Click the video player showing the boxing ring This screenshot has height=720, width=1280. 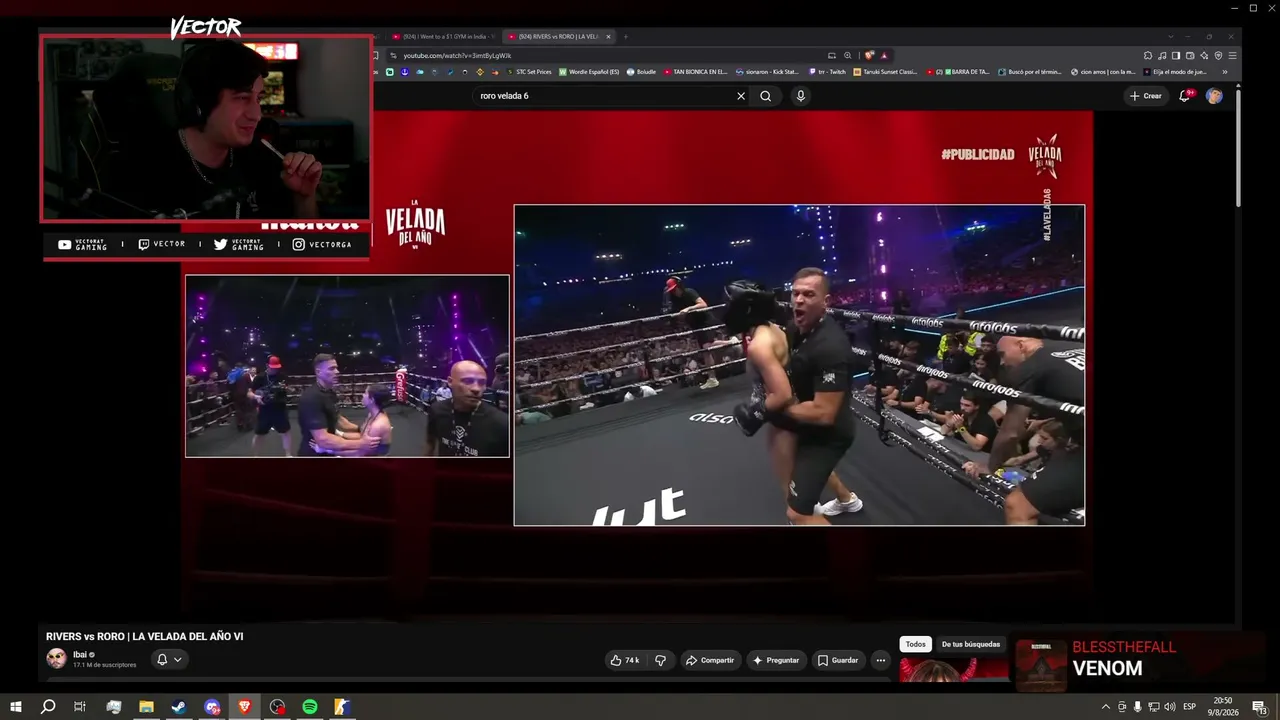coord(799,365)
